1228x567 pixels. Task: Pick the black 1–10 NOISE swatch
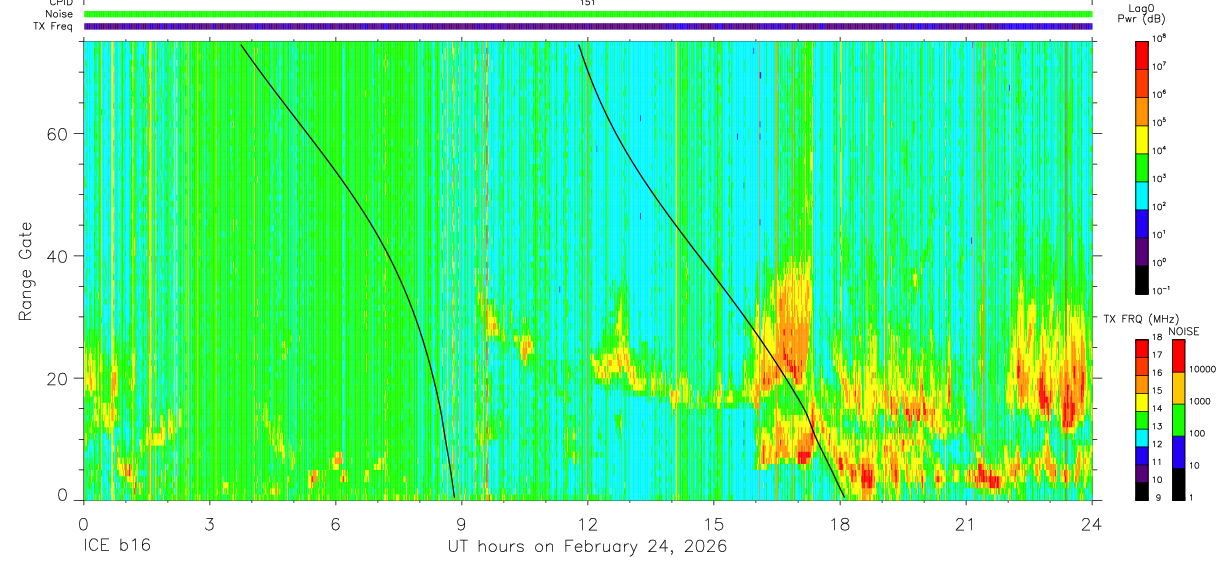coord(1178,483)
